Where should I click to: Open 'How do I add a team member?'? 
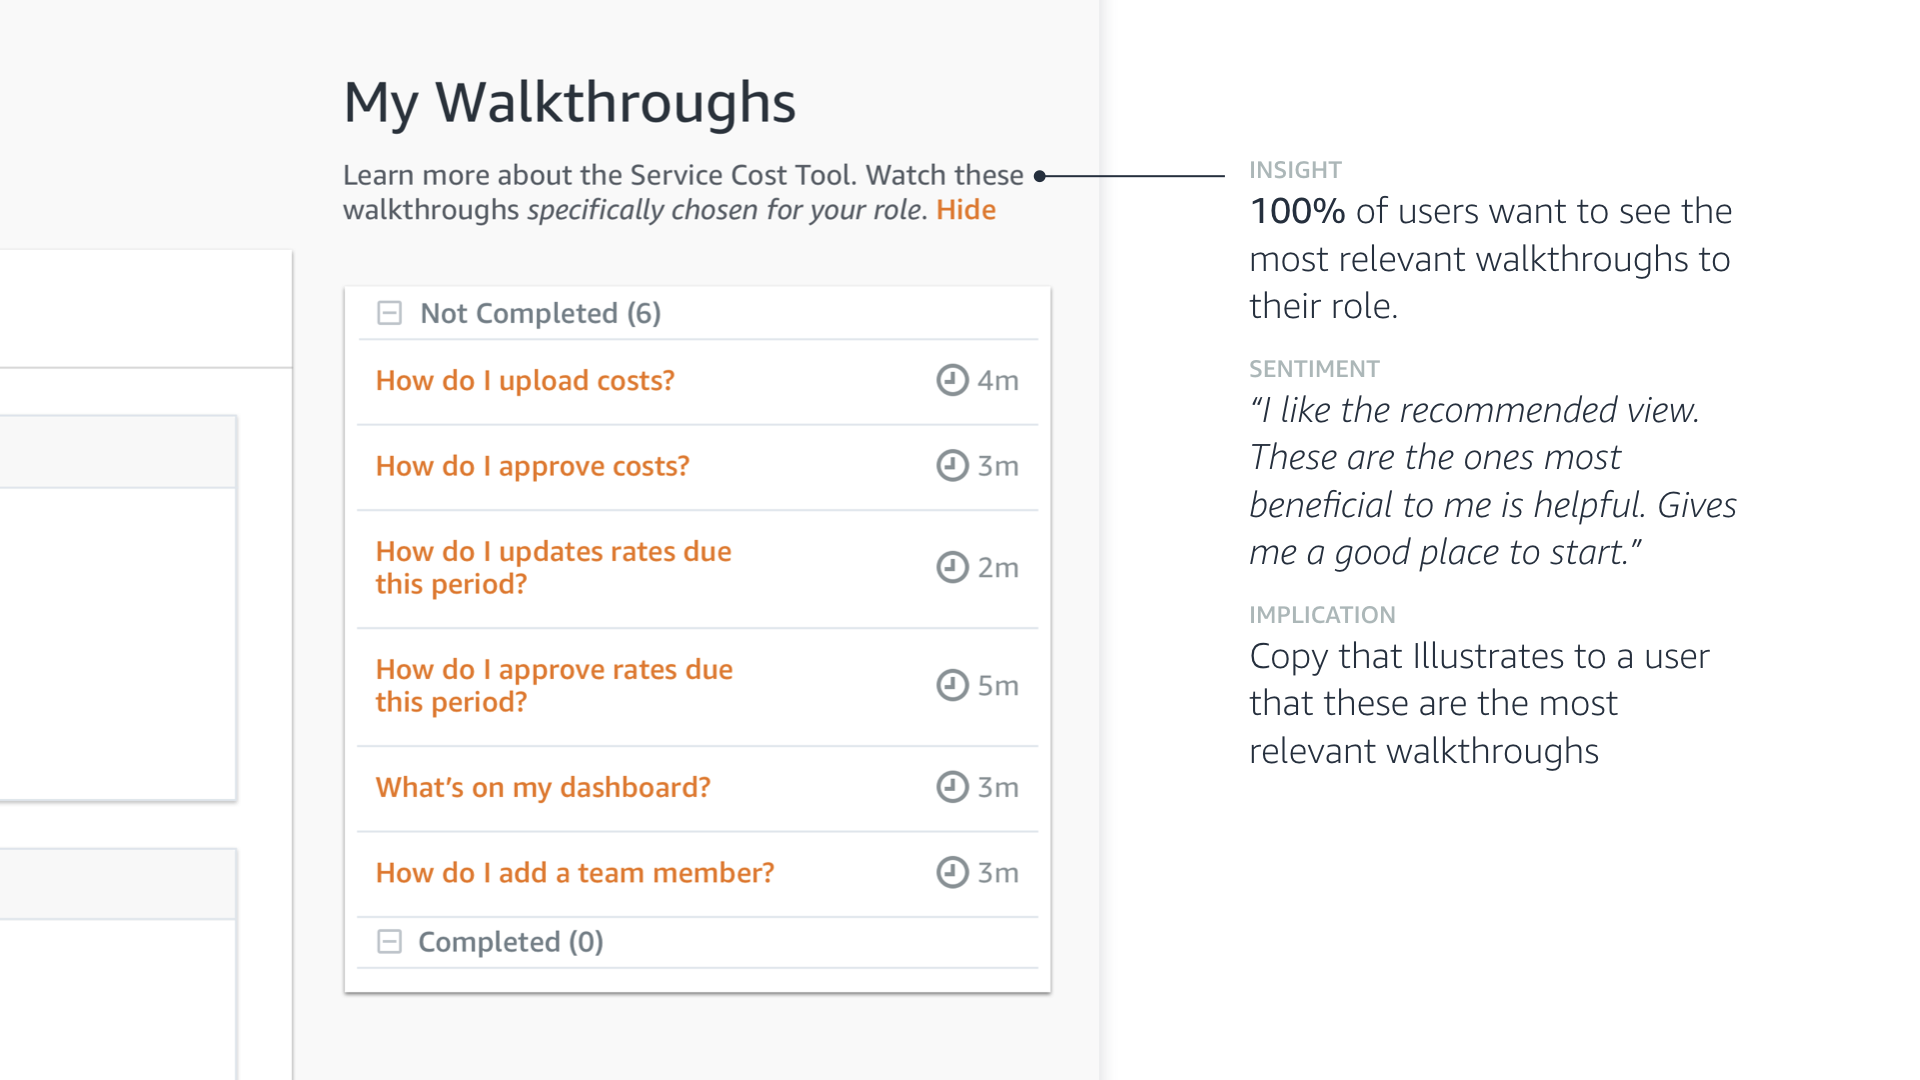575,873
